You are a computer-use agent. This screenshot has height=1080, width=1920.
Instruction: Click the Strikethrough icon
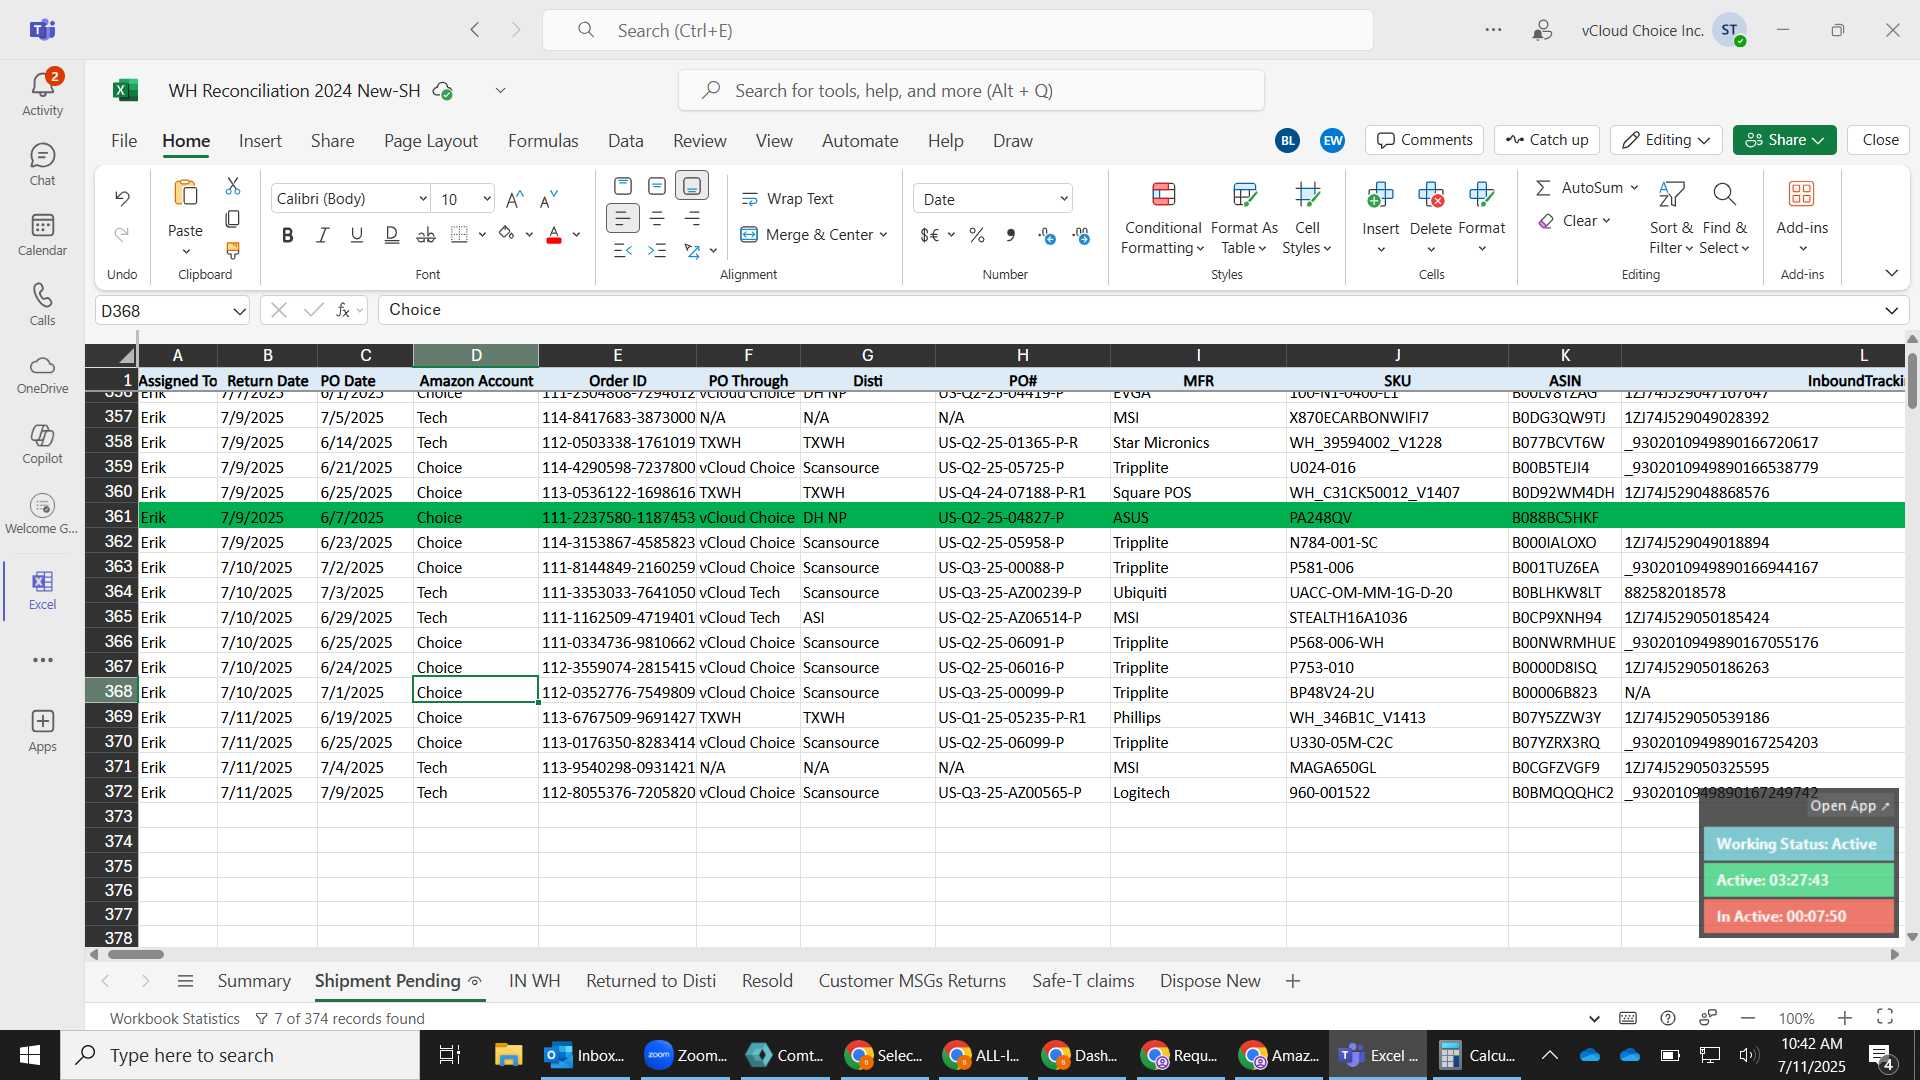426,235
